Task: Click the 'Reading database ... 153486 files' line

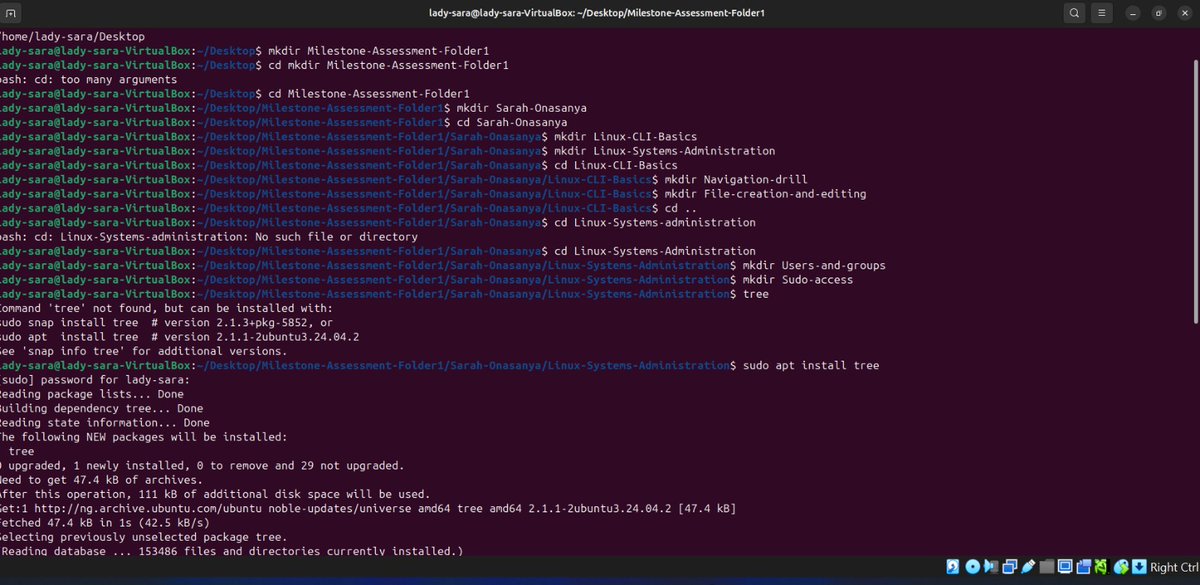Action: (x=232, y=551)
